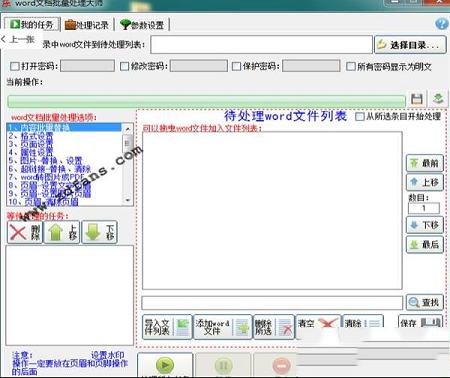450x378 pixels.
Task: Enable the 修改密码 checkbox
Action: tap(124, 66)
